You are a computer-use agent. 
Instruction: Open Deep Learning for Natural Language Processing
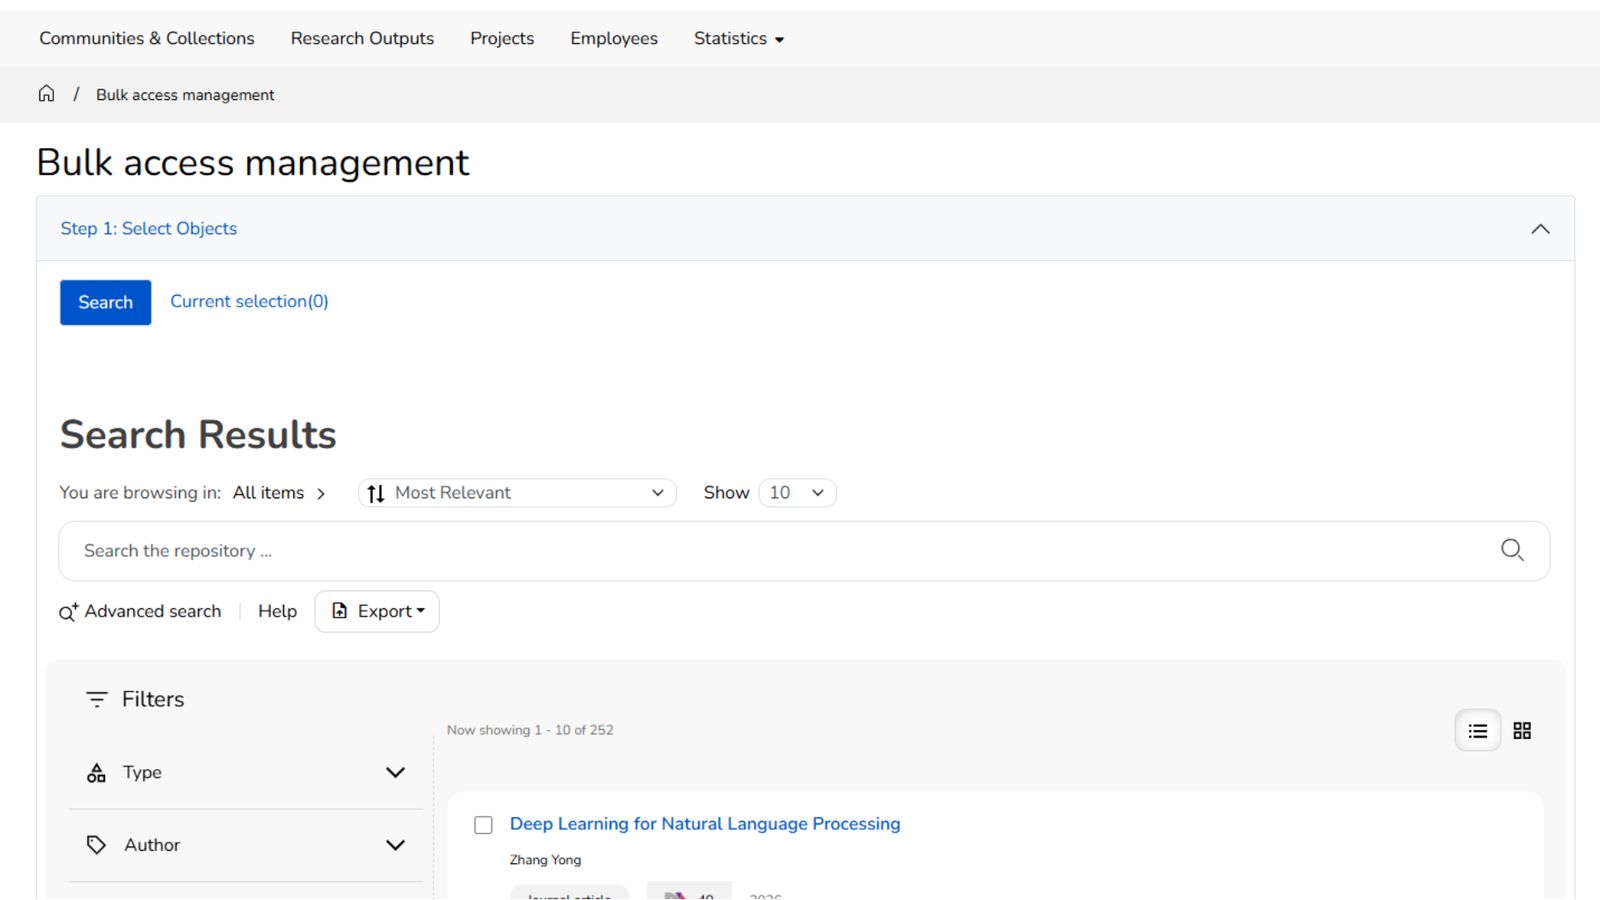tap(705, 824)
